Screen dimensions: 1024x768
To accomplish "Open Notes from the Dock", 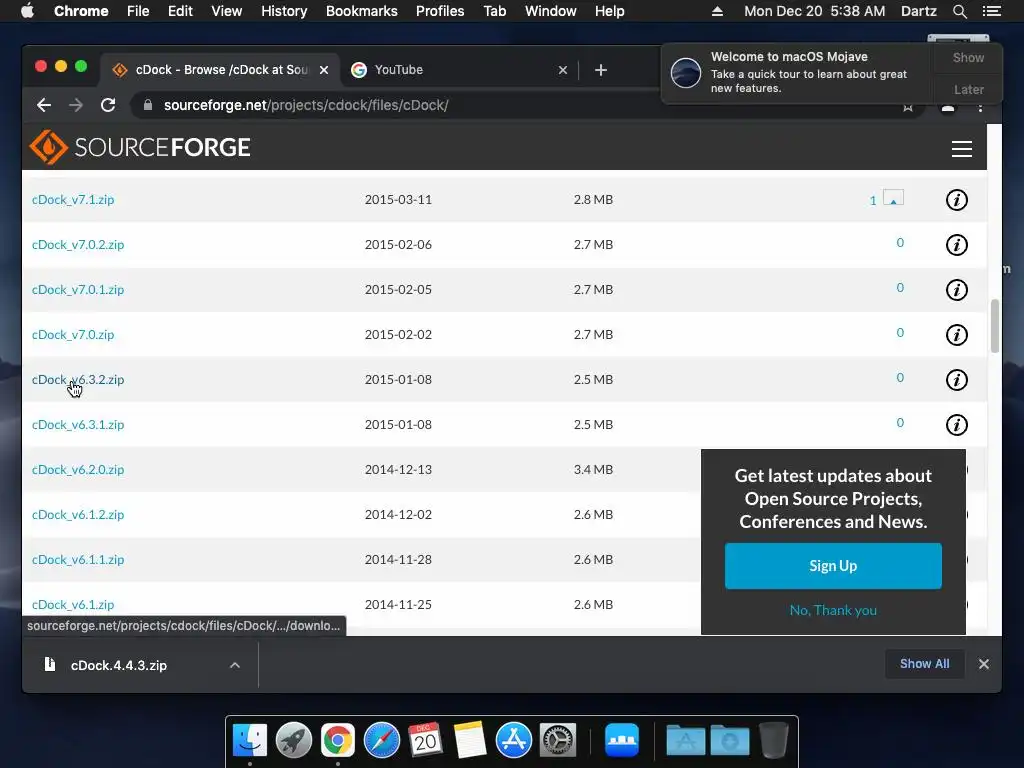I will click(470, 740).
